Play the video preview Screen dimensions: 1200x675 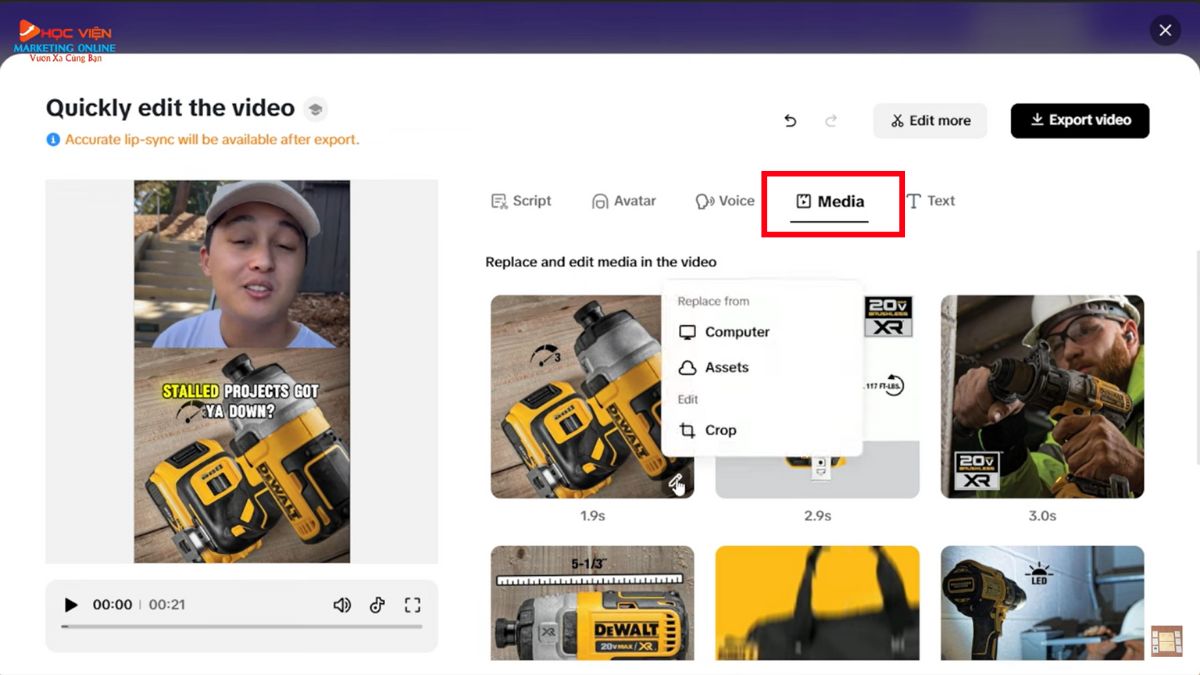click(x=71, y=605)
